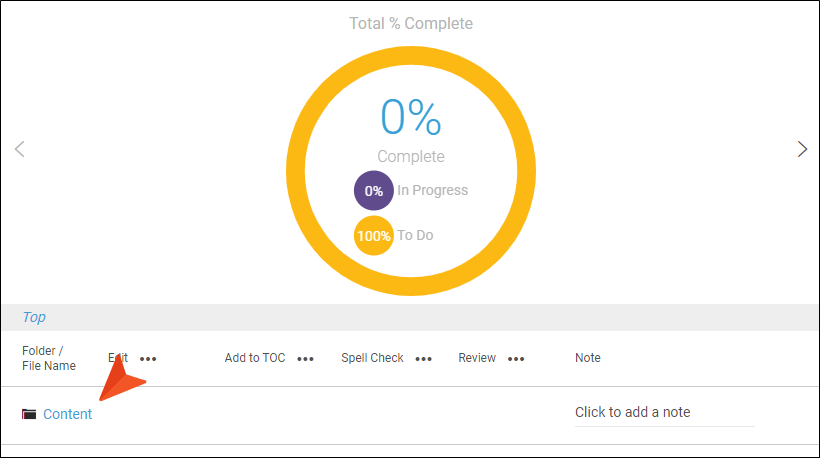
Task: Go to previous chart with left arrow
Action: click(20, 149)
